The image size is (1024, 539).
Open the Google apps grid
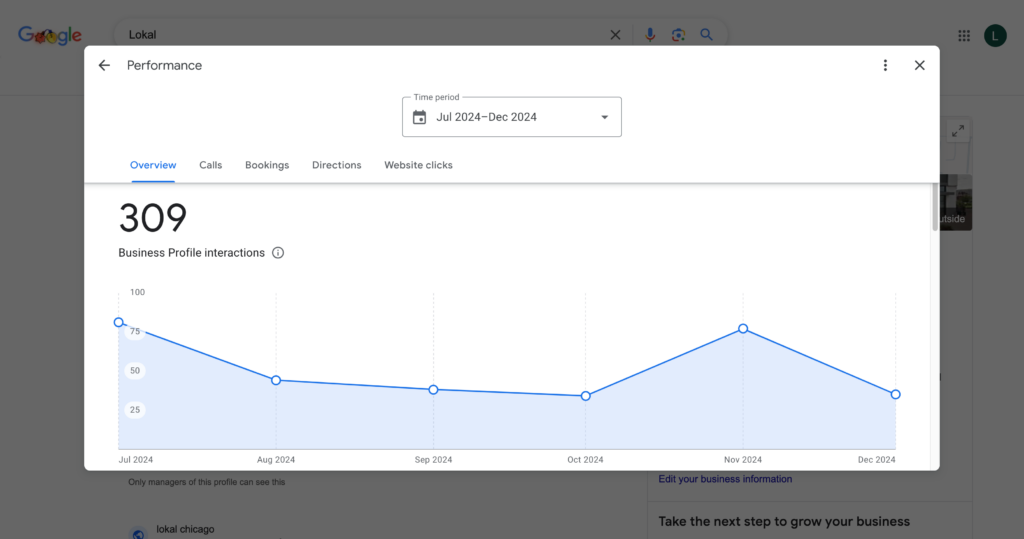point(964,35)
